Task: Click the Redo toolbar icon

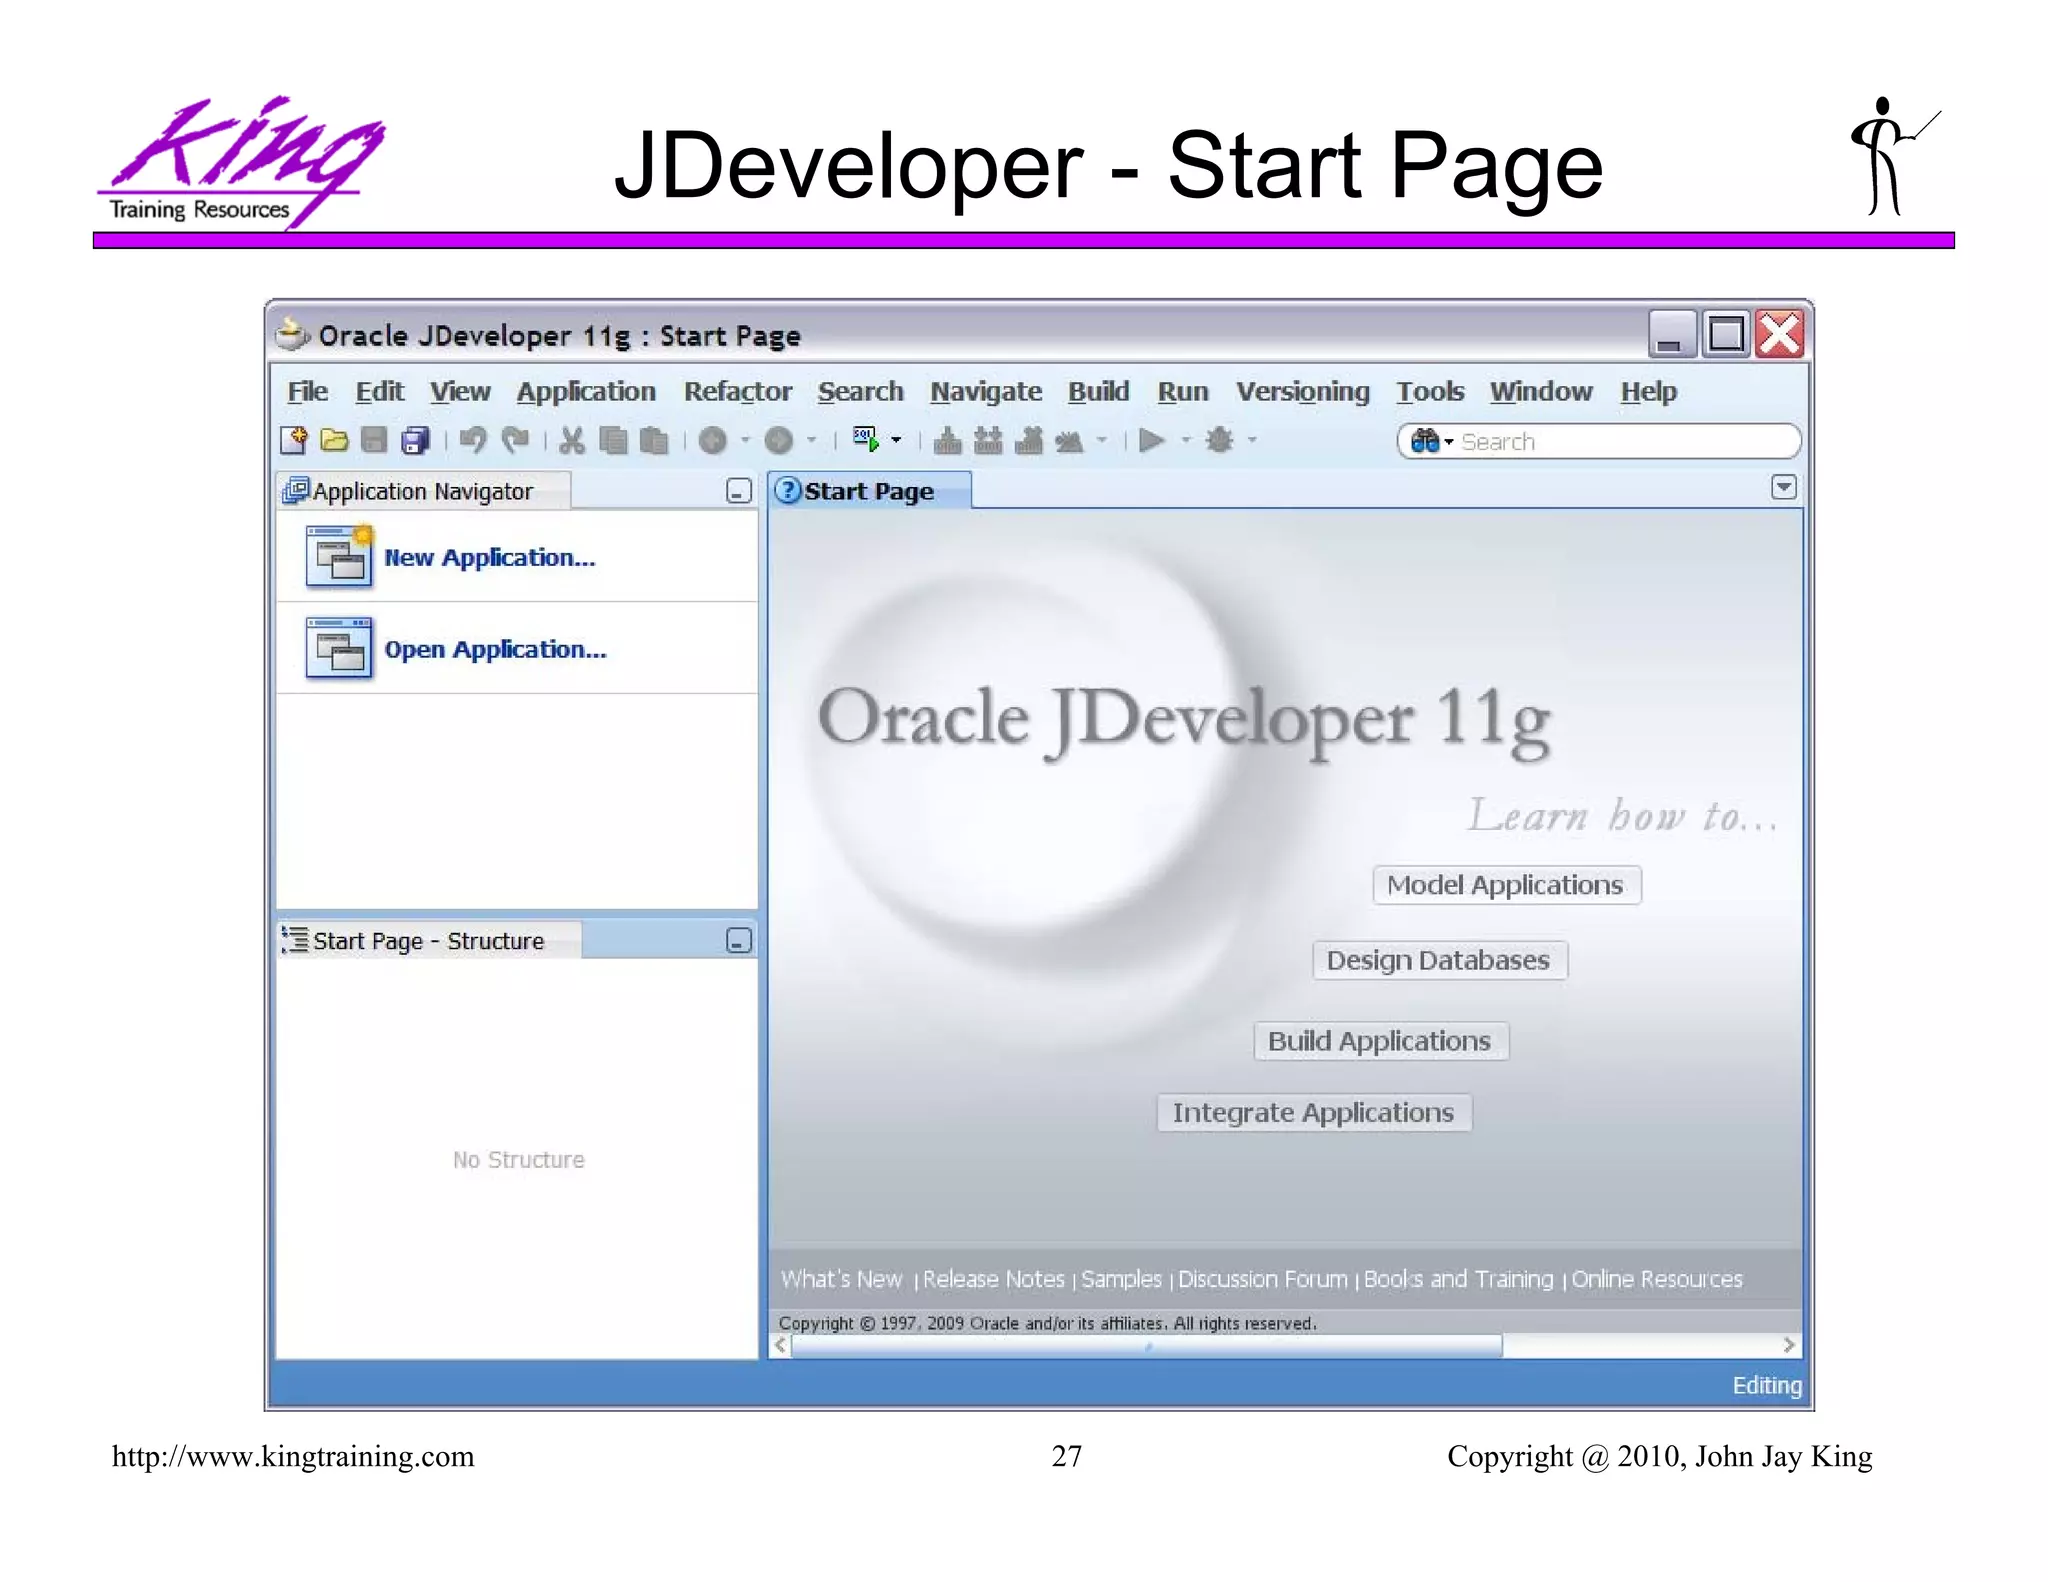Action: 514,440
